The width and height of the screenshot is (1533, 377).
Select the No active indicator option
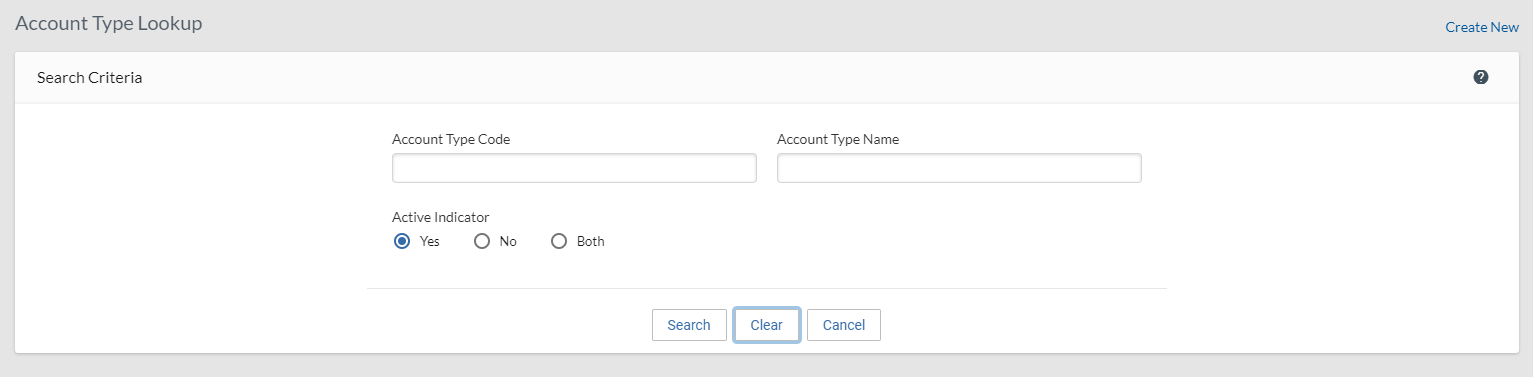point(482,241)
